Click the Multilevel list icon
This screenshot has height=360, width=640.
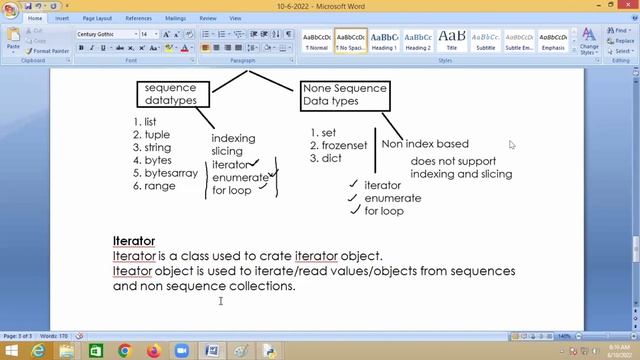238,34
